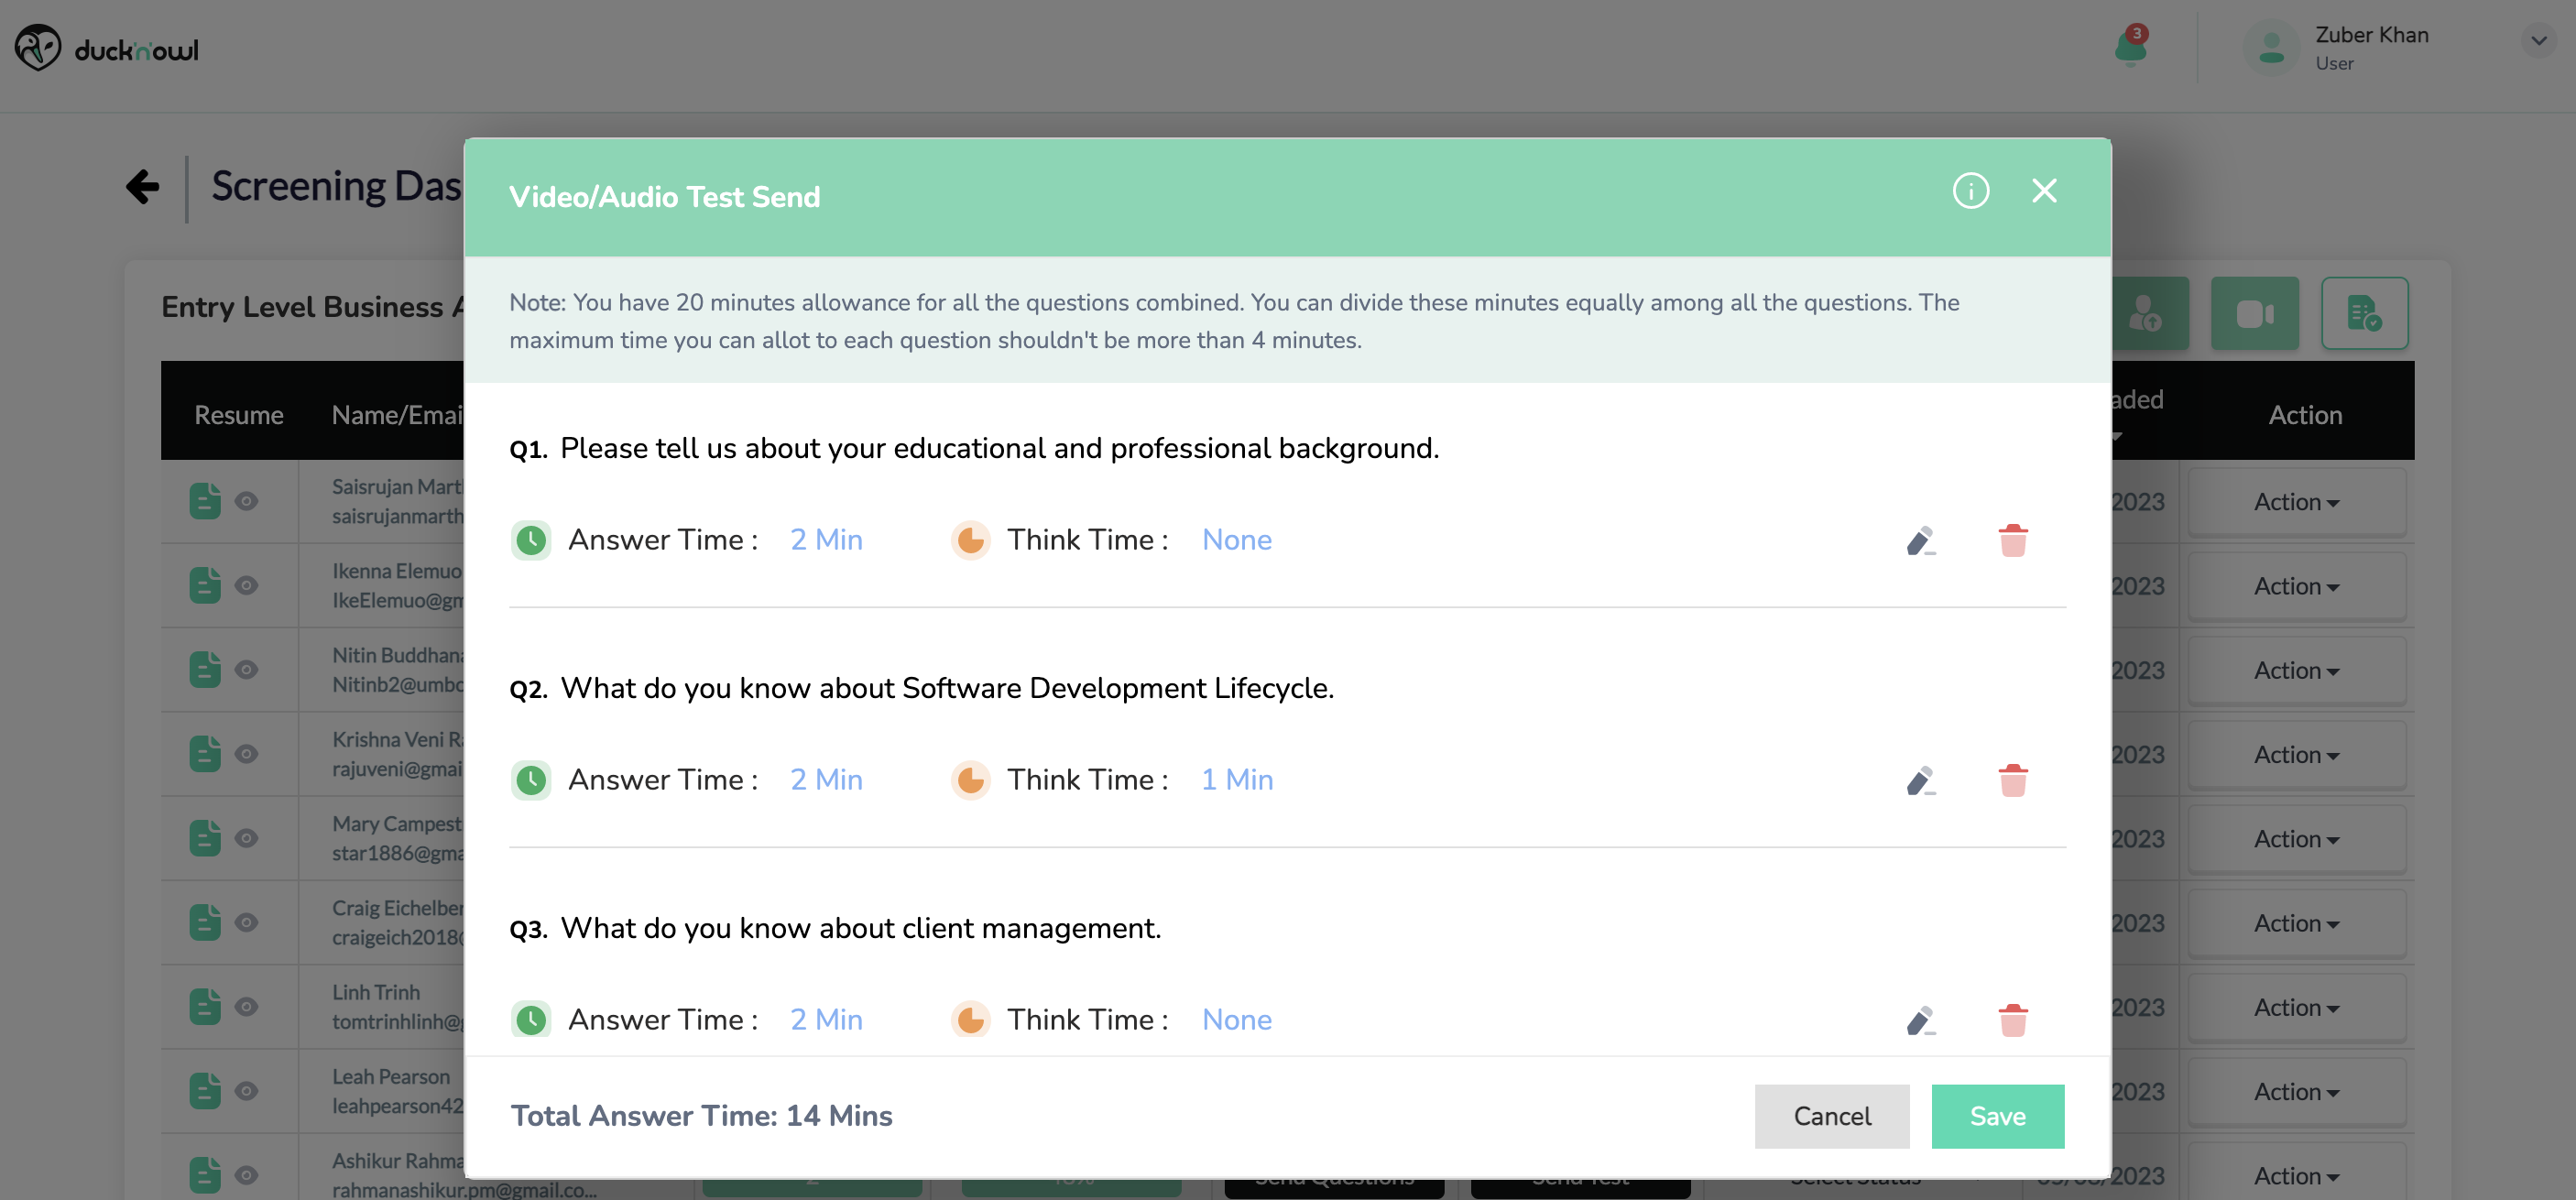Edit question Q1 with pencil icon

coord(1920,541)
